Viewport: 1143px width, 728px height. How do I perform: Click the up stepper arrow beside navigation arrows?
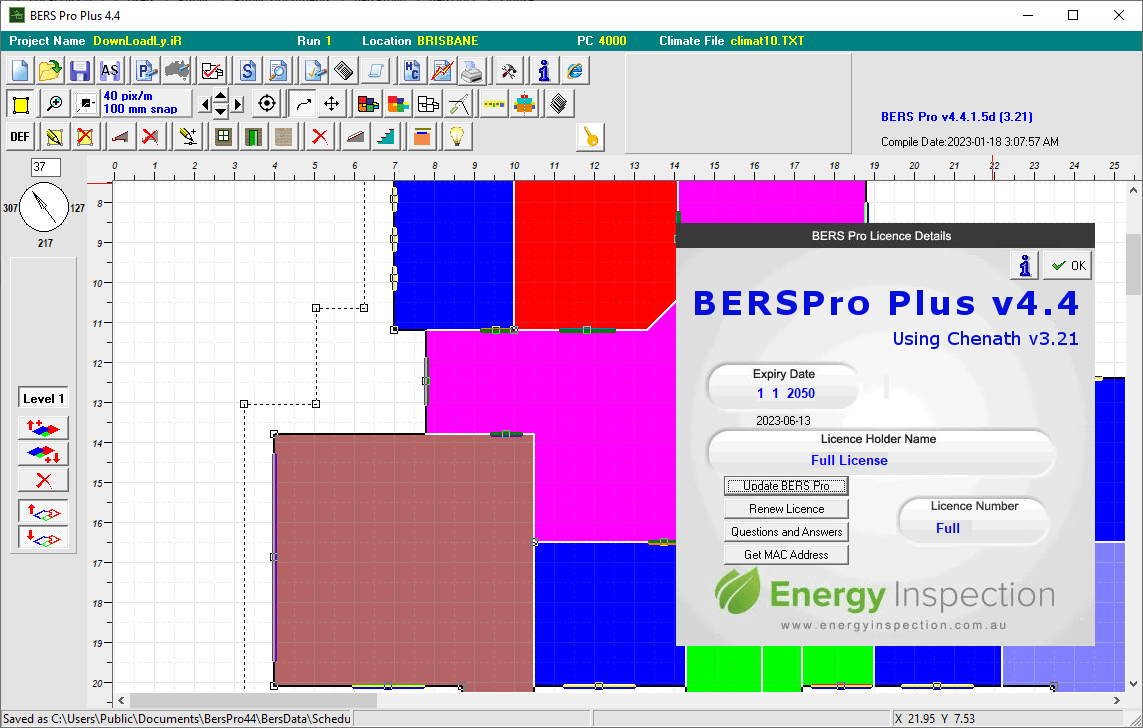pos(221,96)
